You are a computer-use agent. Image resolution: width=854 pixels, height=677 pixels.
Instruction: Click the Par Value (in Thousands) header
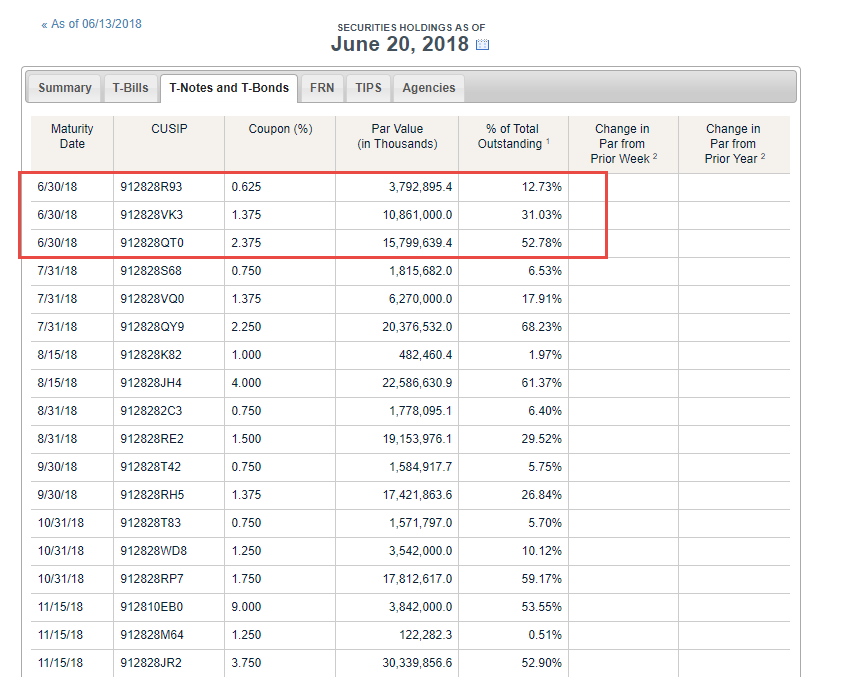(x=397, y=136)
